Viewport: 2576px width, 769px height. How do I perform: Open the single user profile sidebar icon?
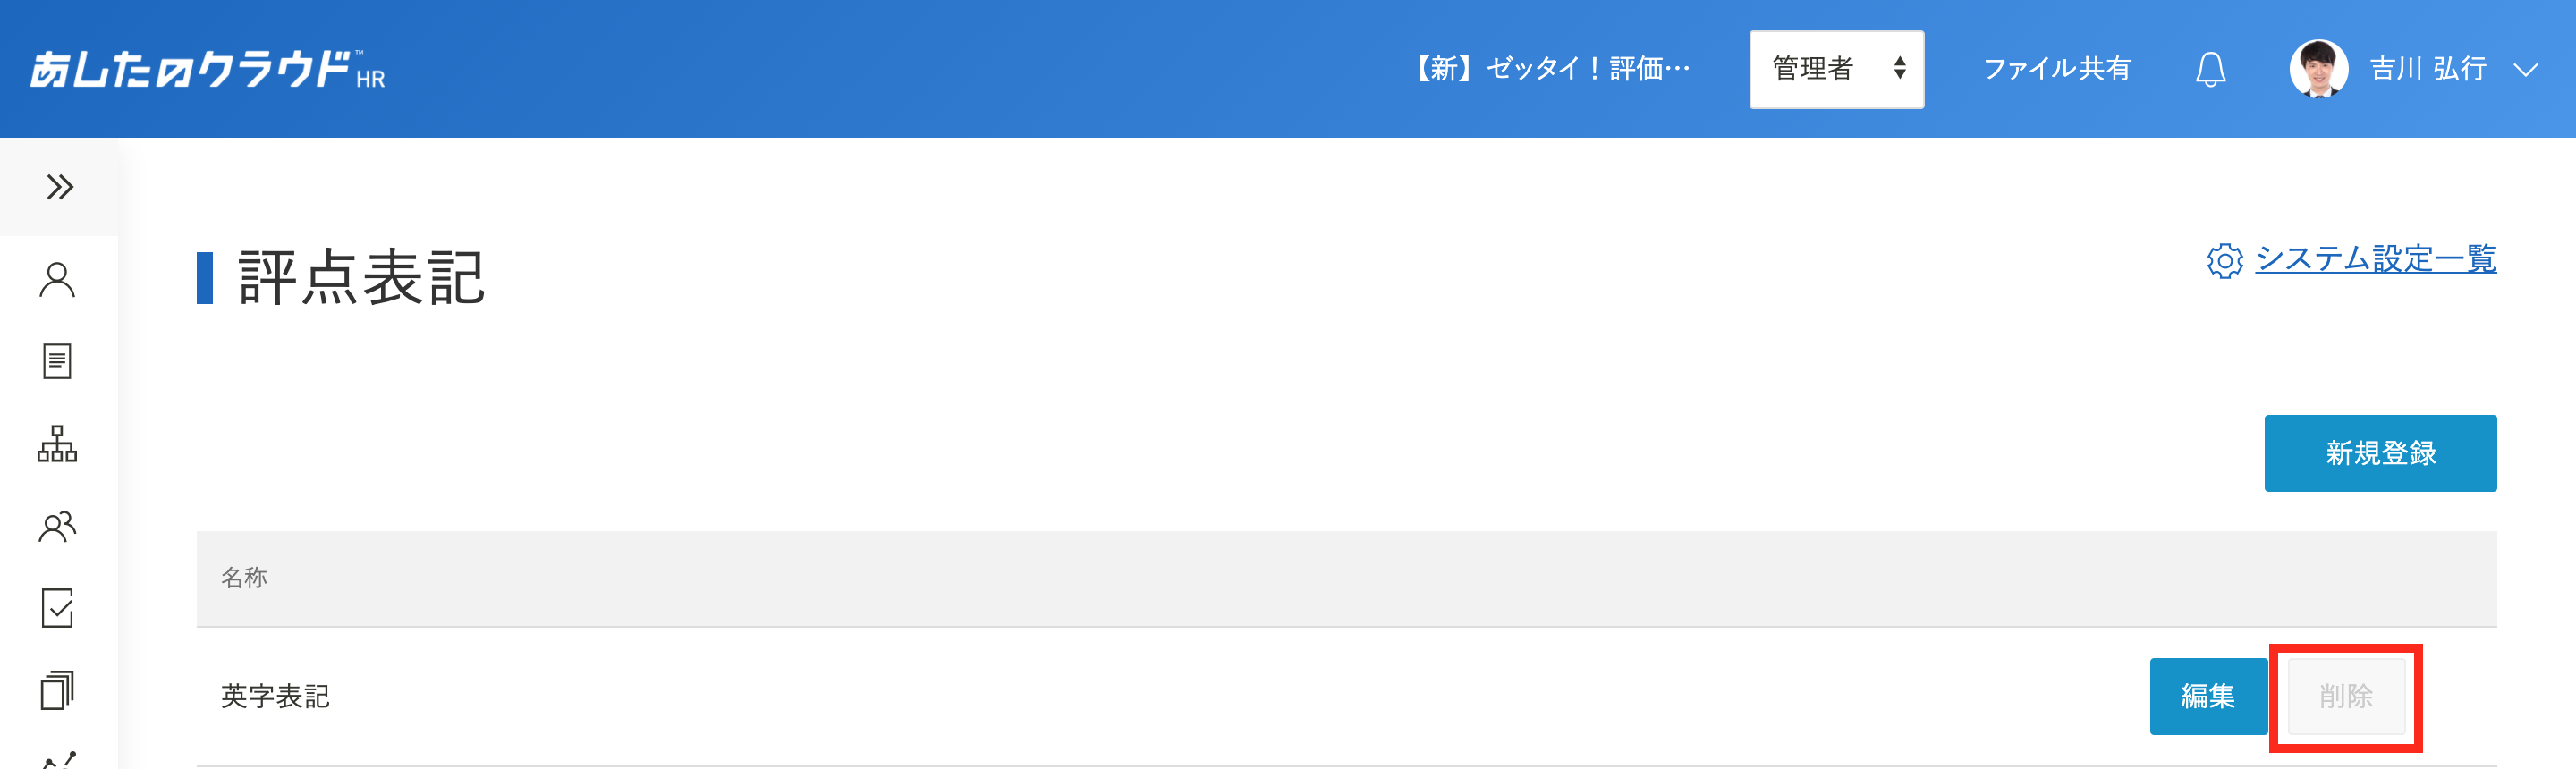pyautogui.click(x=57, y=280)
